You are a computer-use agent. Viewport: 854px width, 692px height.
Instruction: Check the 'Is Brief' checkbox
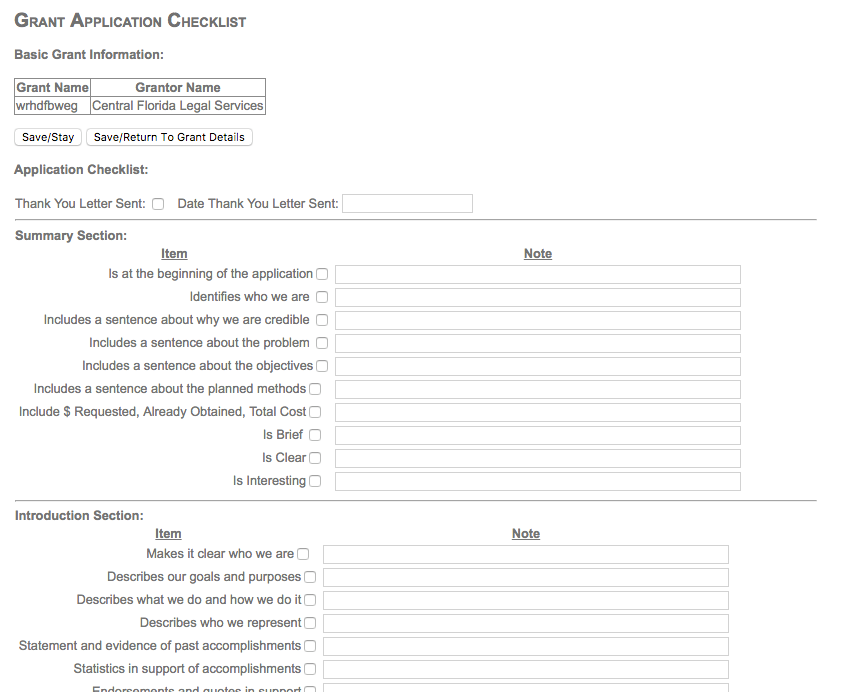coord(315,435)
